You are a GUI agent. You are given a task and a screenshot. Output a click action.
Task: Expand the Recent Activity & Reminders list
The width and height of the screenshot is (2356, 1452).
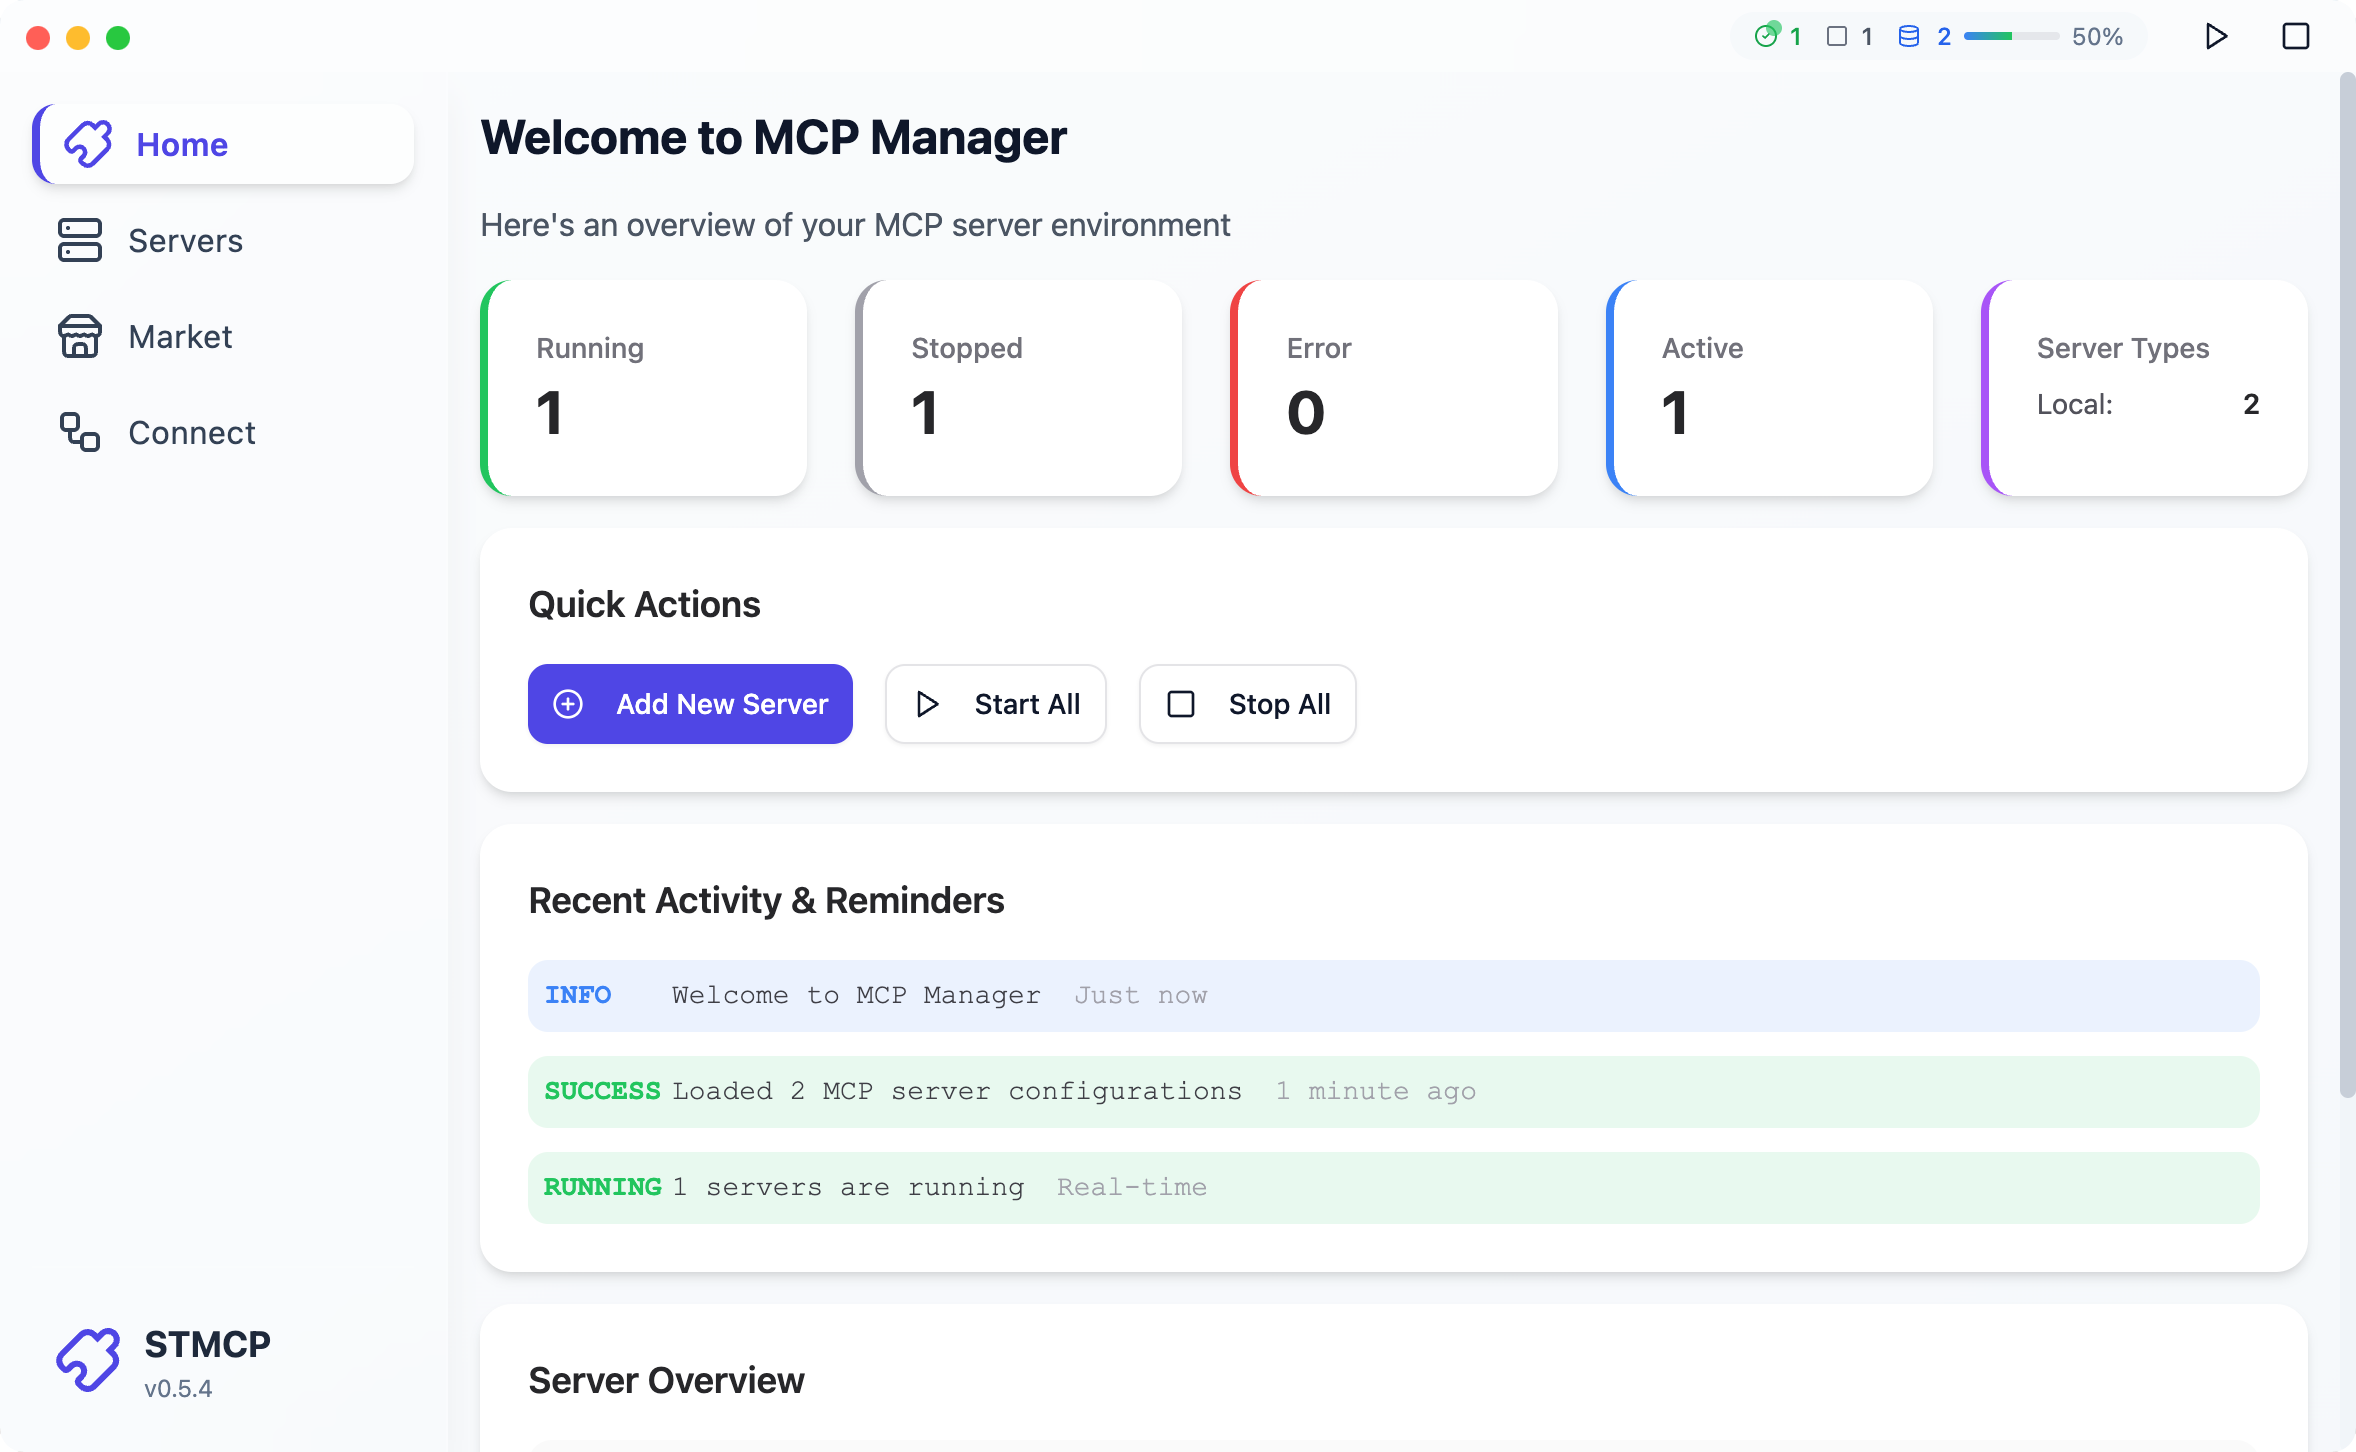[767, 900]
